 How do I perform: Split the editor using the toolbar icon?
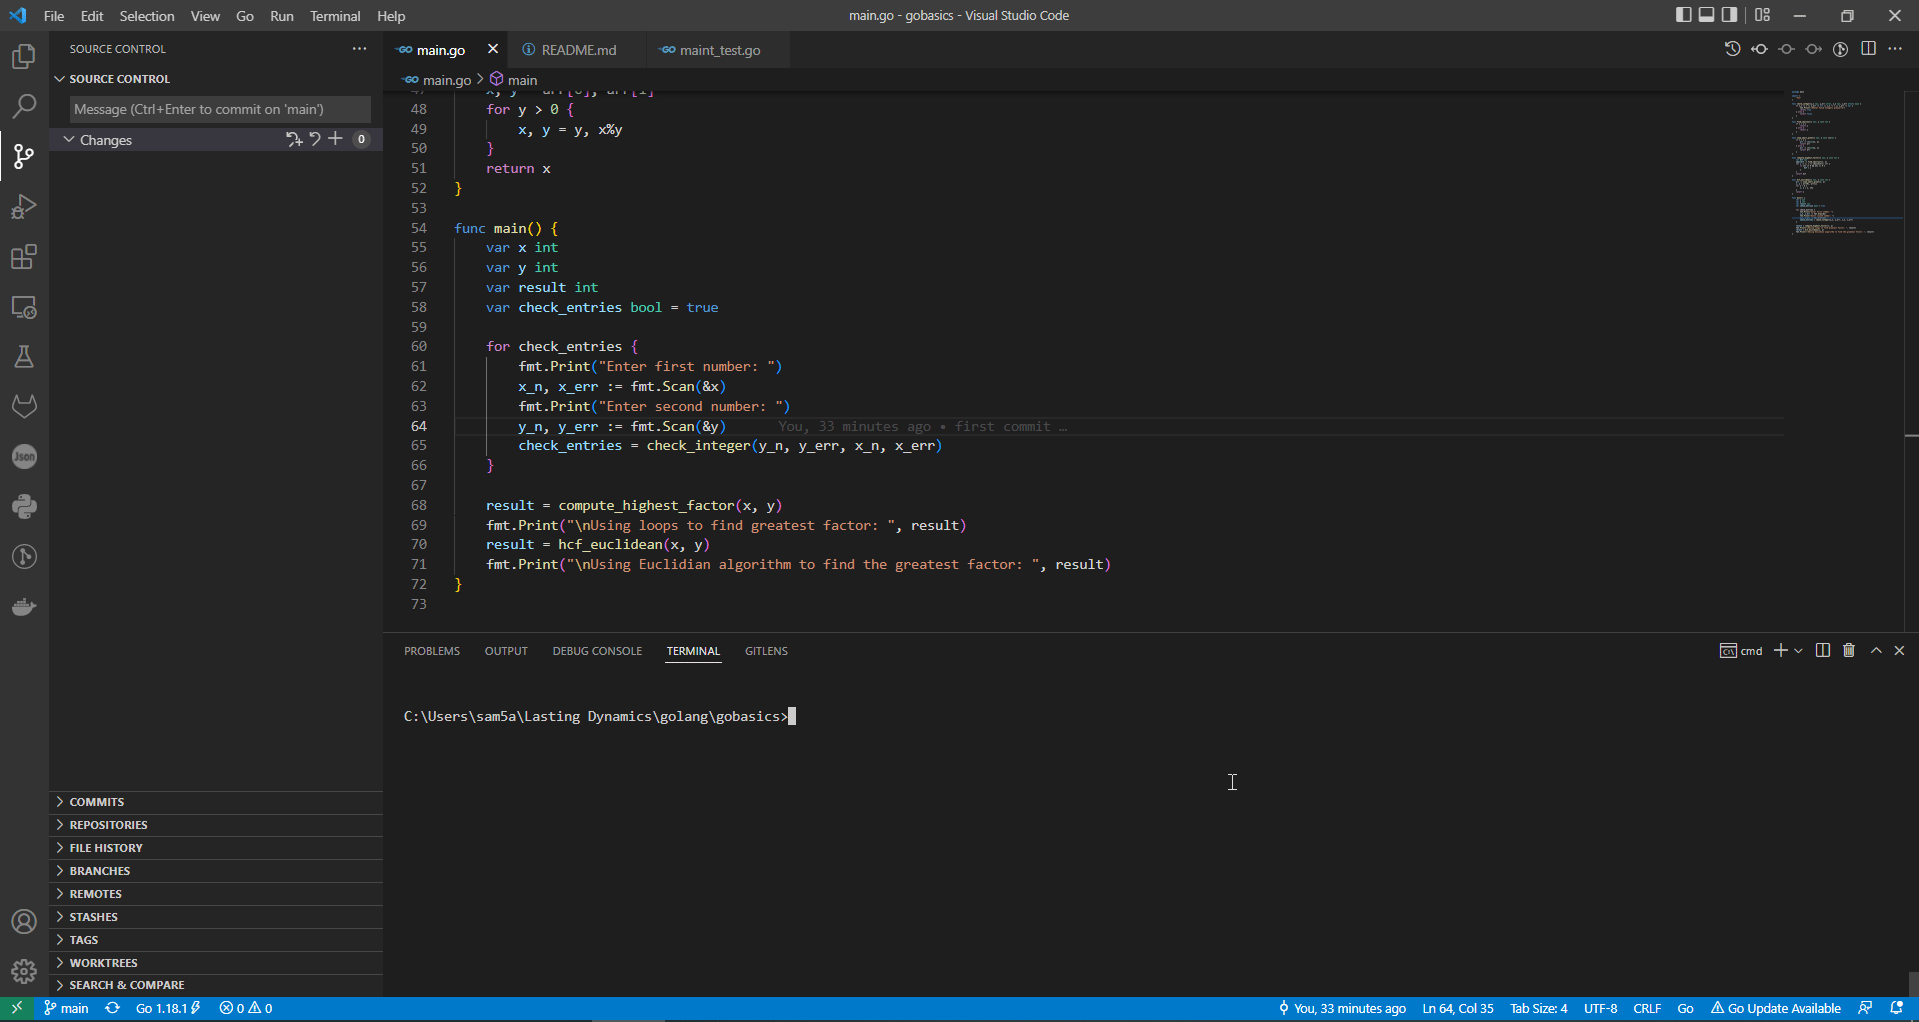click(1869, 48)
